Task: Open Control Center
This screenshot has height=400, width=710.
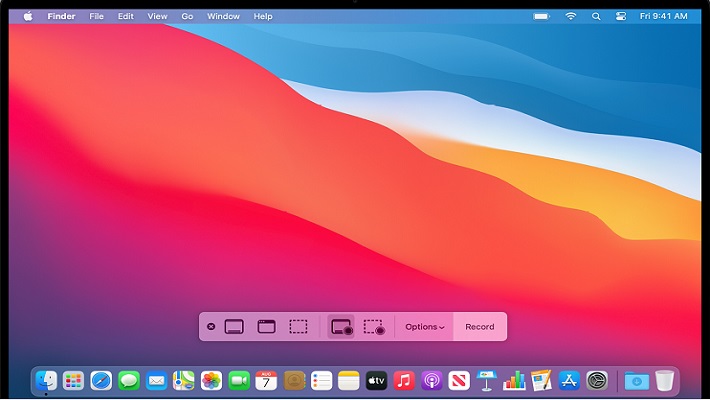Action: (620, 16)
